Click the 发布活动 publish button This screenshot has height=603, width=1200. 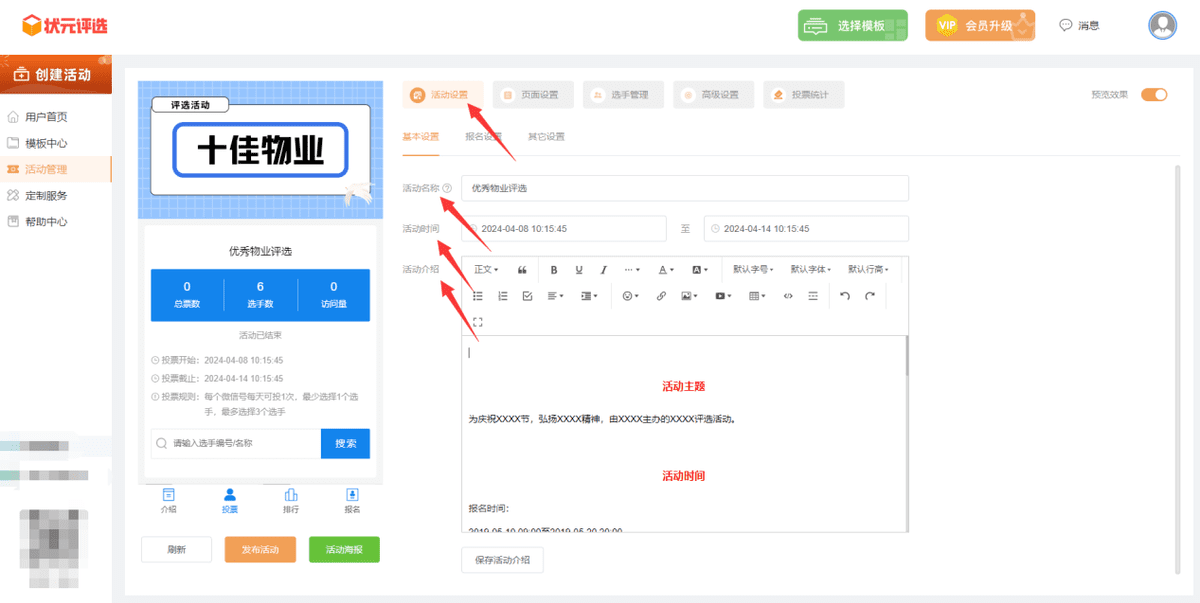[260, 549]
